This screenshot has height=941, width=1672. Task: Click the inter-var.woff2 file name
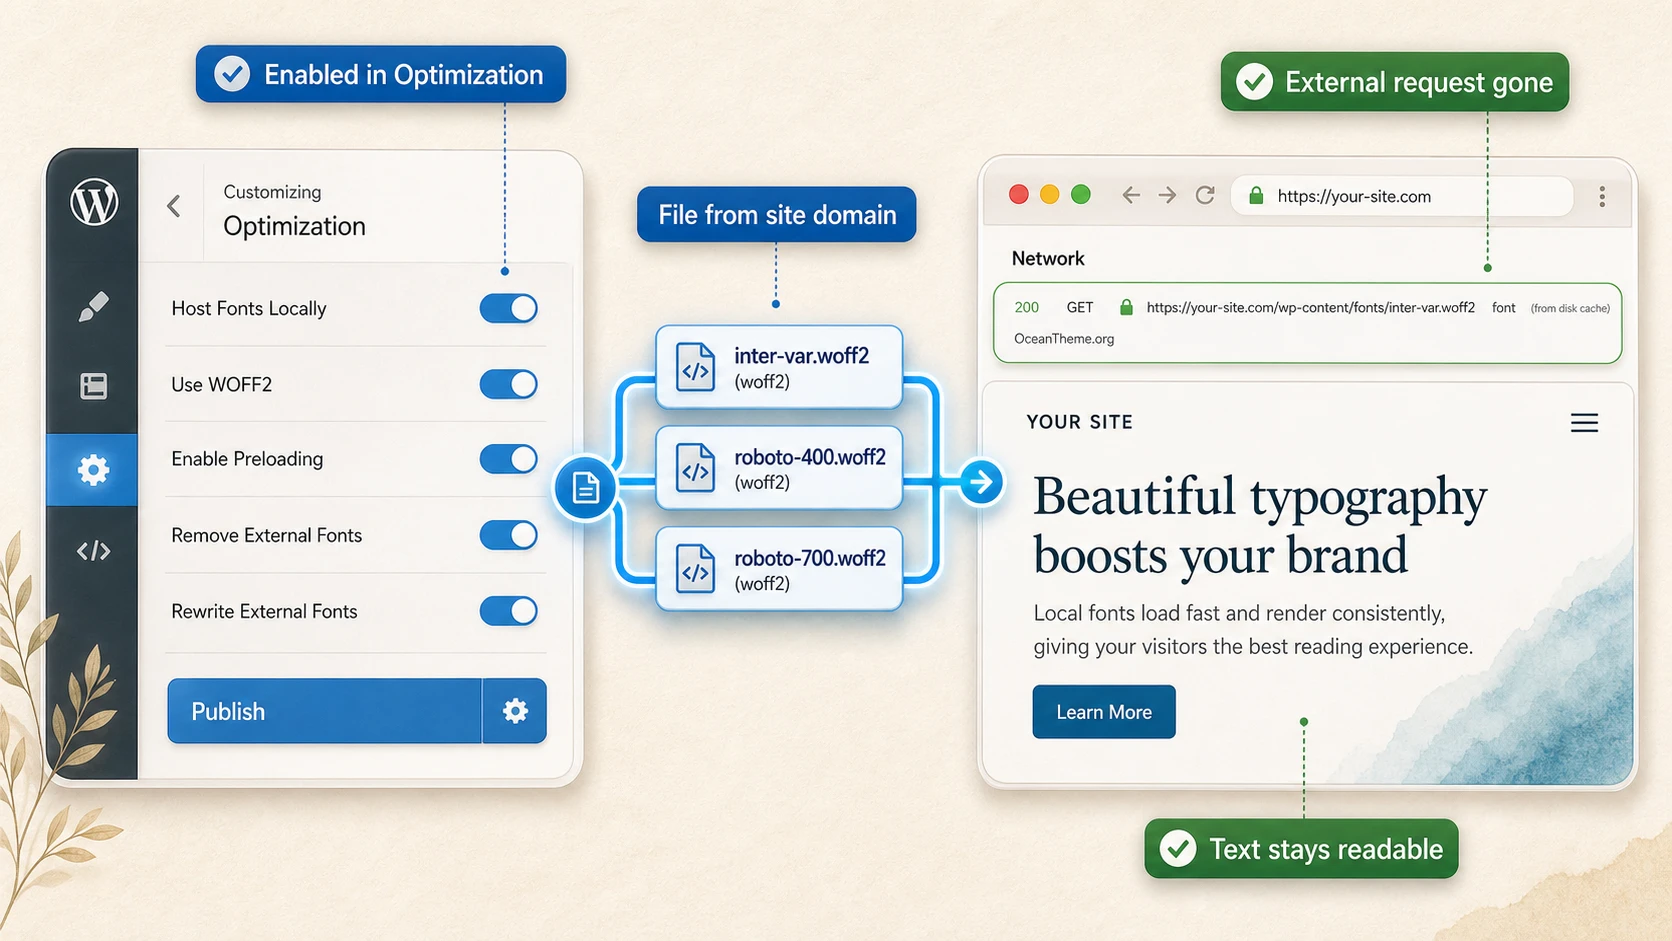pos(801,356)
